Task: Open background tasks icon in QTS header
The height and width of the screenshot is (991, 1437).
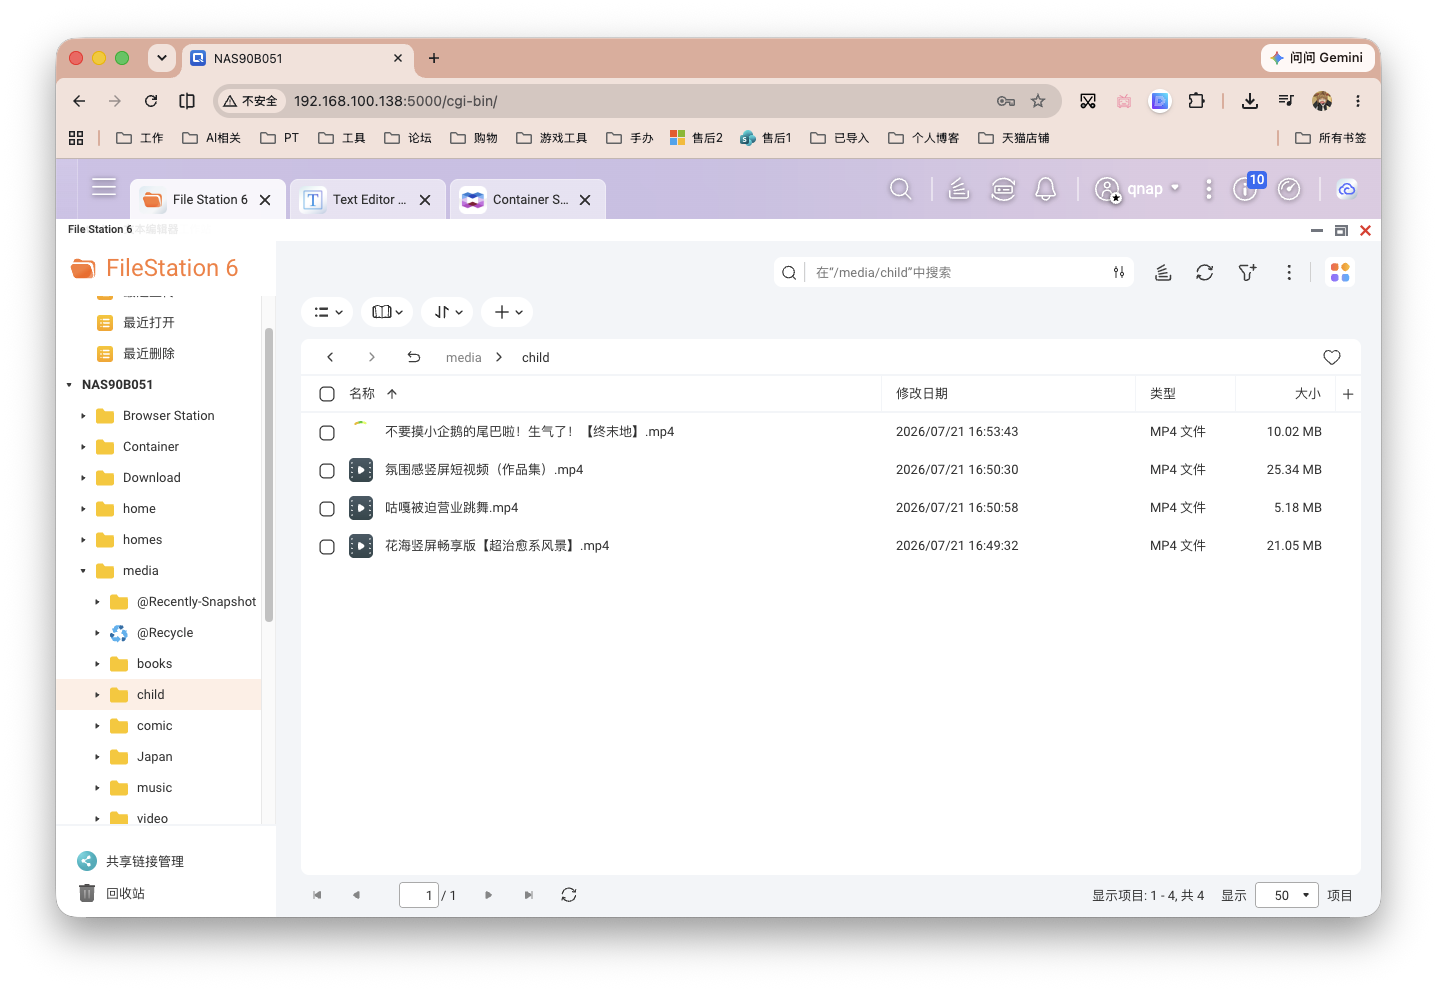Action: point(959,189)
